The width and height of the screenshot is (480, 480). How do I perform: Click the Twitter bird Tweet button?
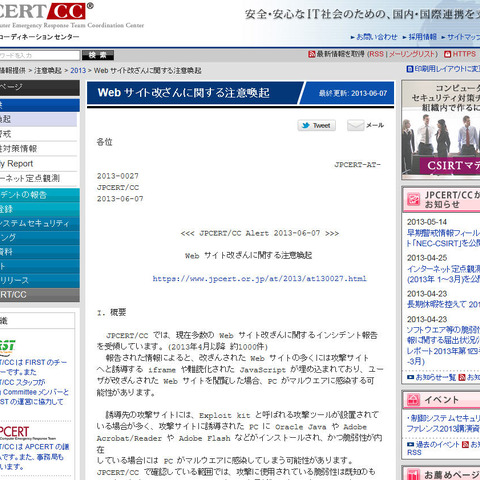[x=316, y=126]
